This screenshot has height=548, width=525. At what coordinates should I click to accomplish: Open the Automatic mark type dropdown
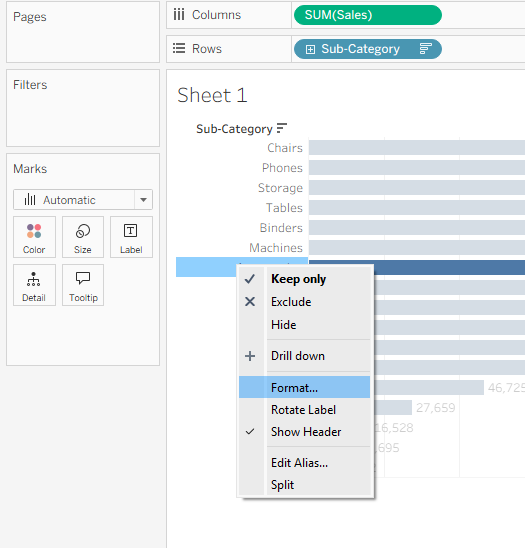click(143, 200)
